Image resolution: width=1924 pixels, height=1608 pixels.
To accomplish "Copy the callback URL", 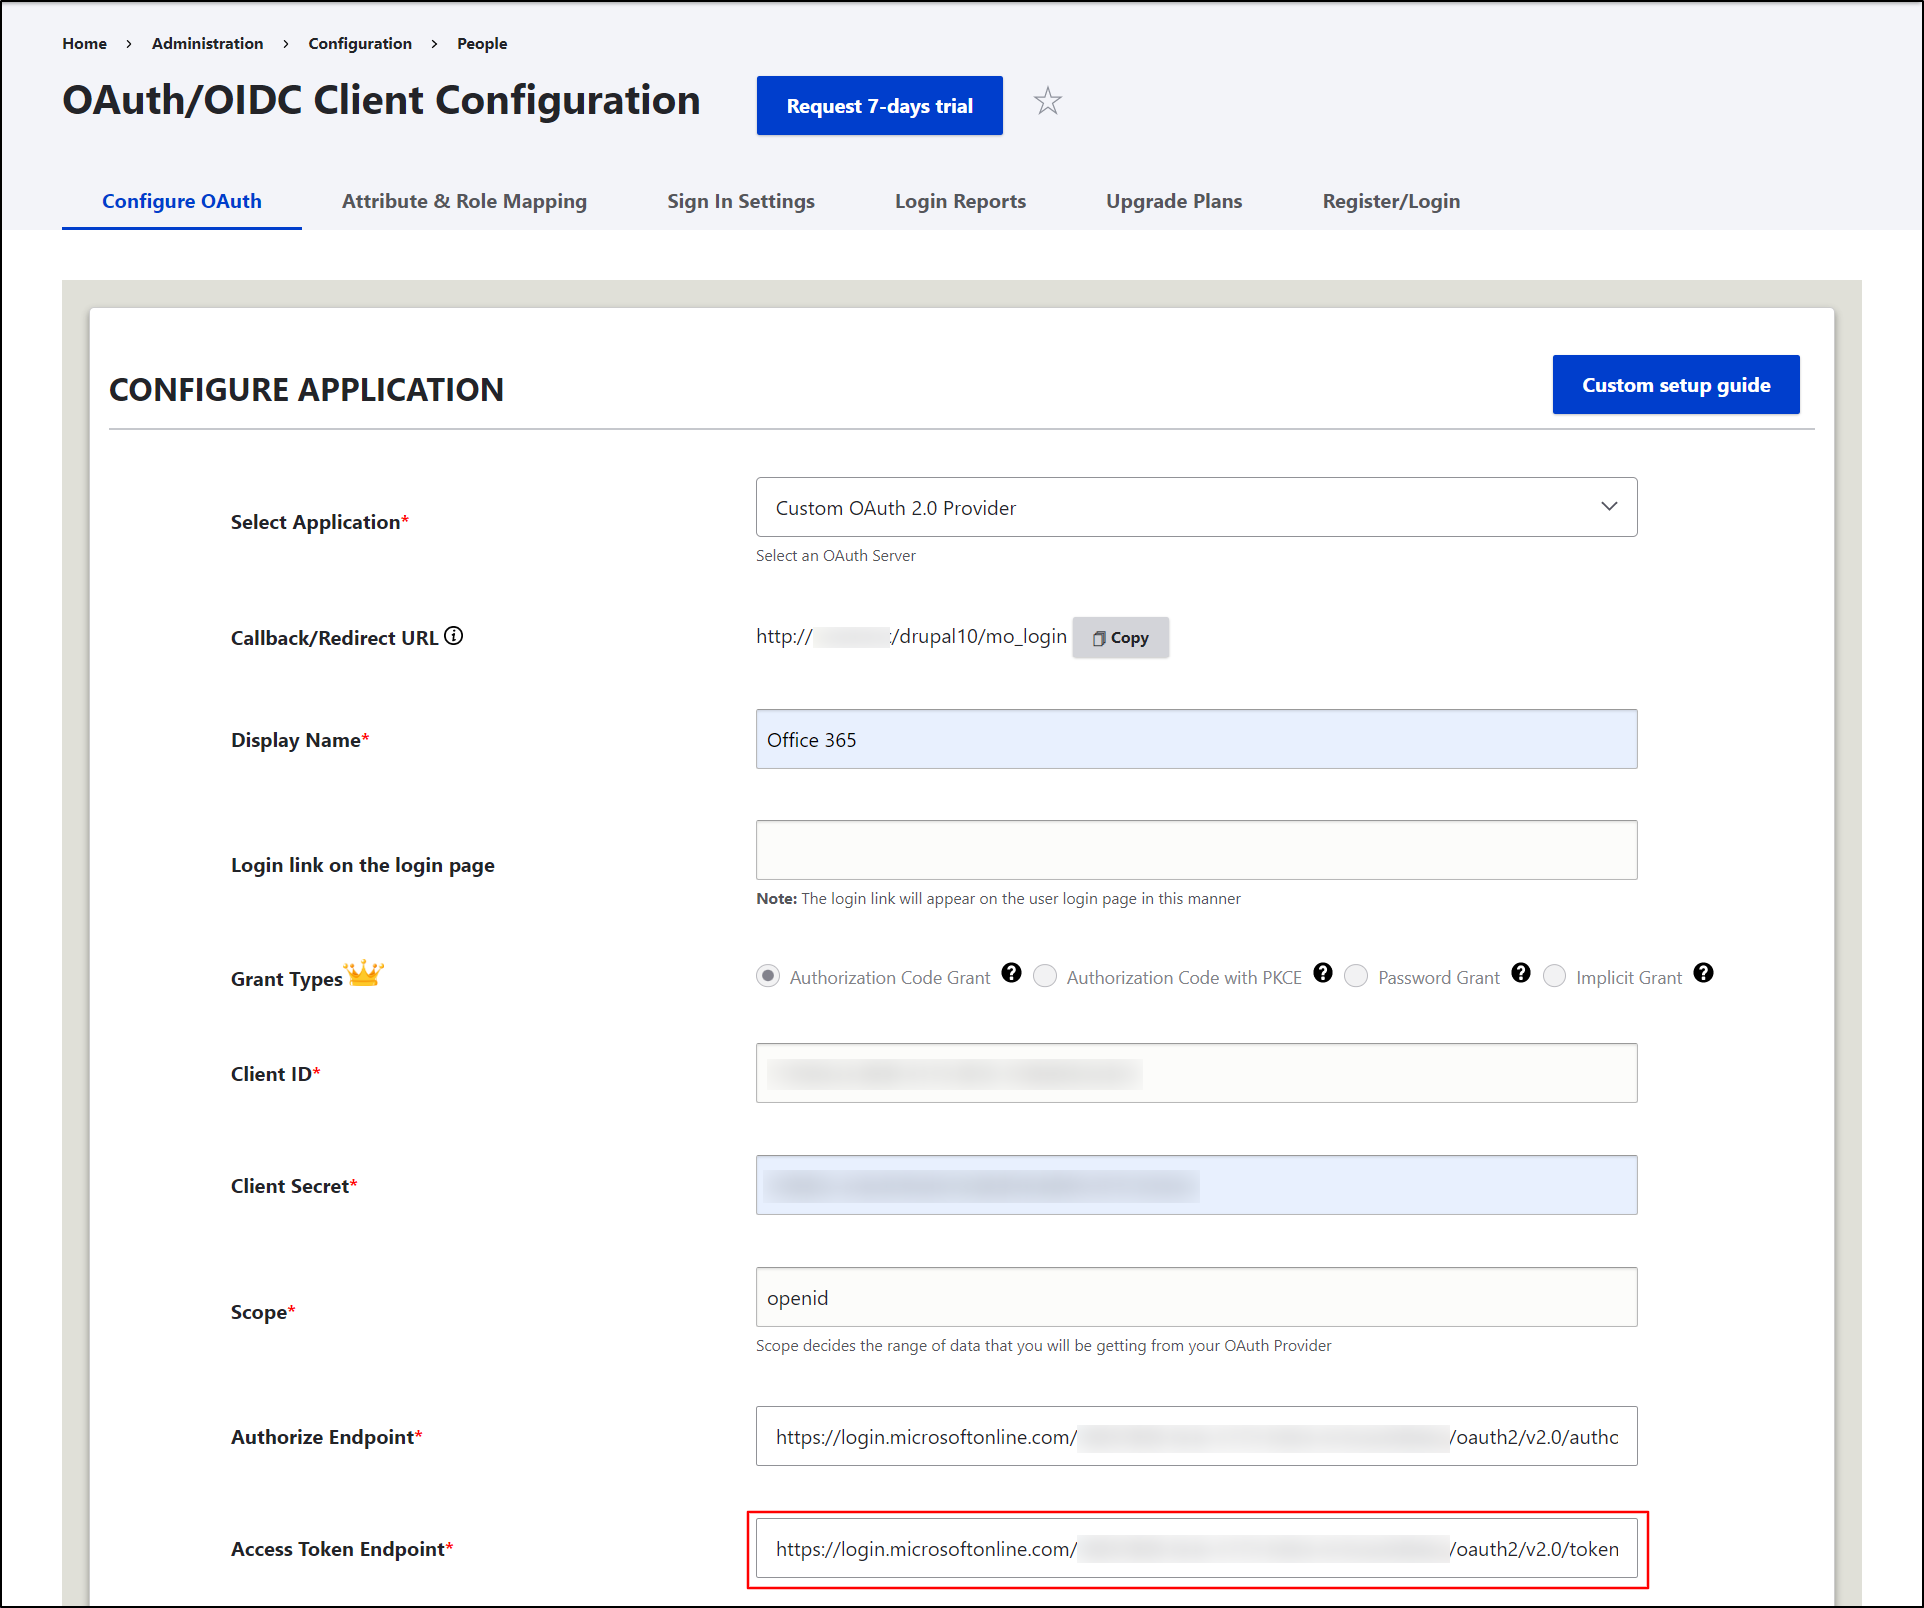I will [1120, 638].
